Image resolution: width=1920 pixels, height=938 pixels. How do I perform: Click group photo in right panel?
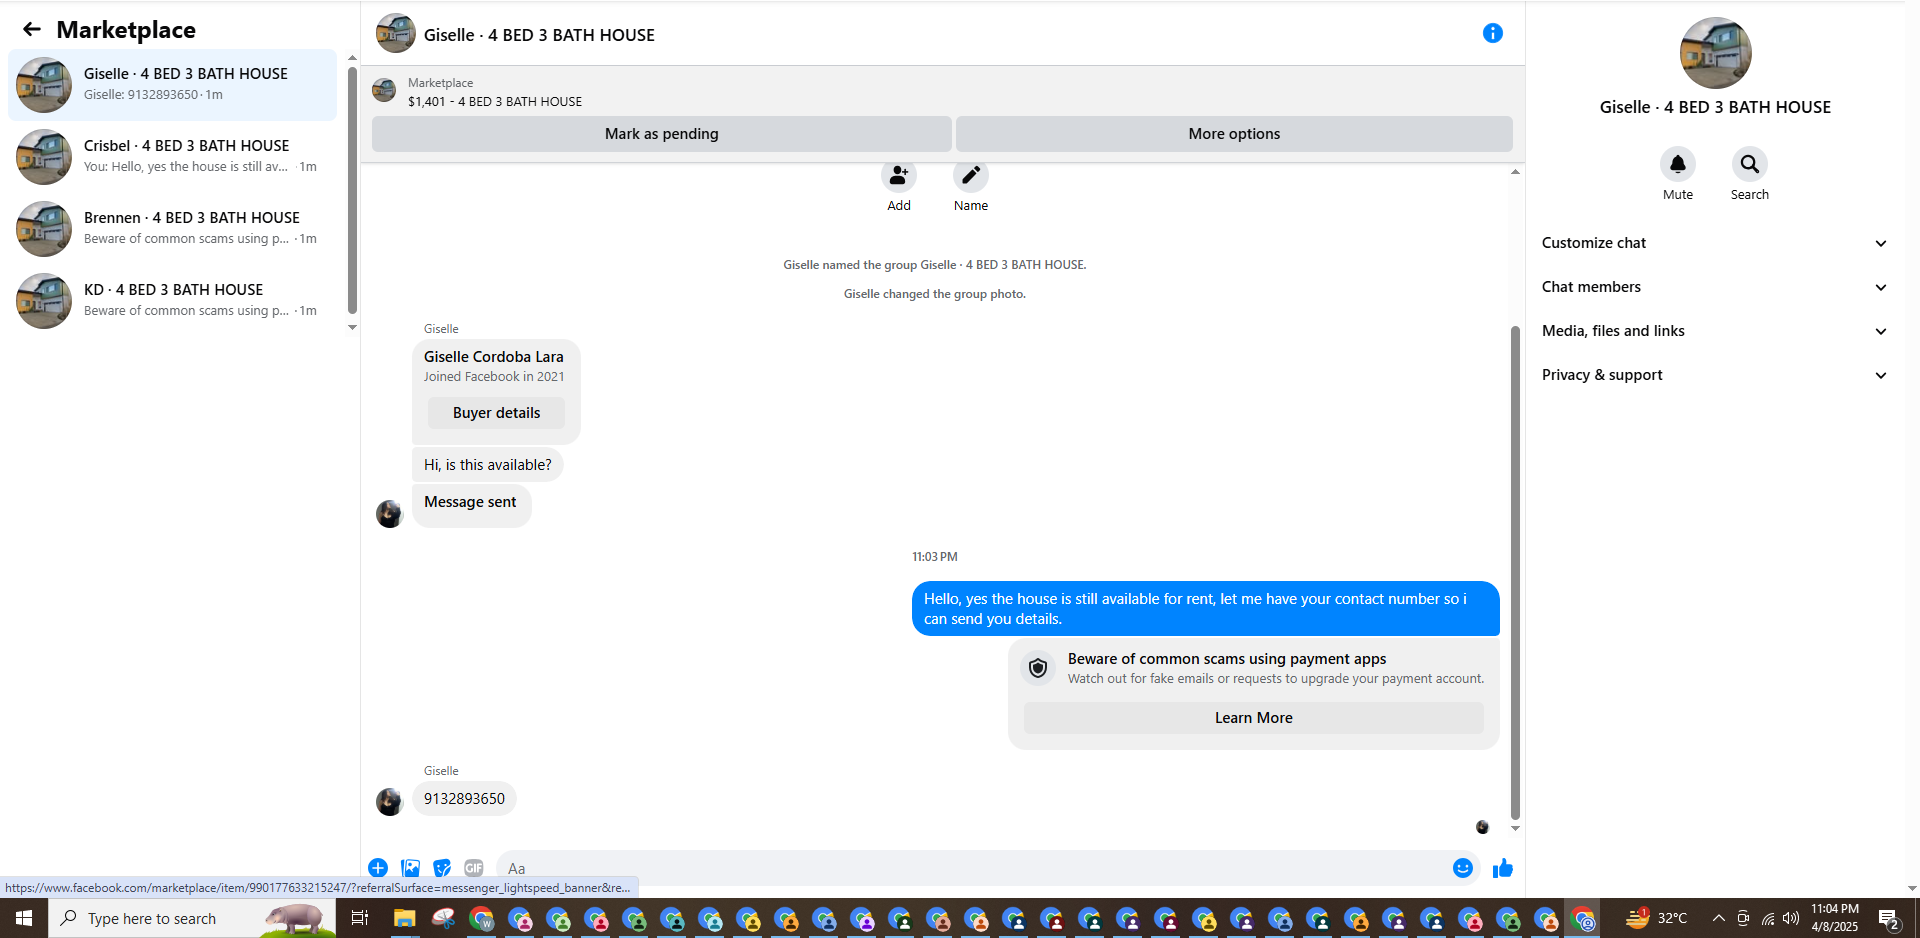tap(1715, 53)
